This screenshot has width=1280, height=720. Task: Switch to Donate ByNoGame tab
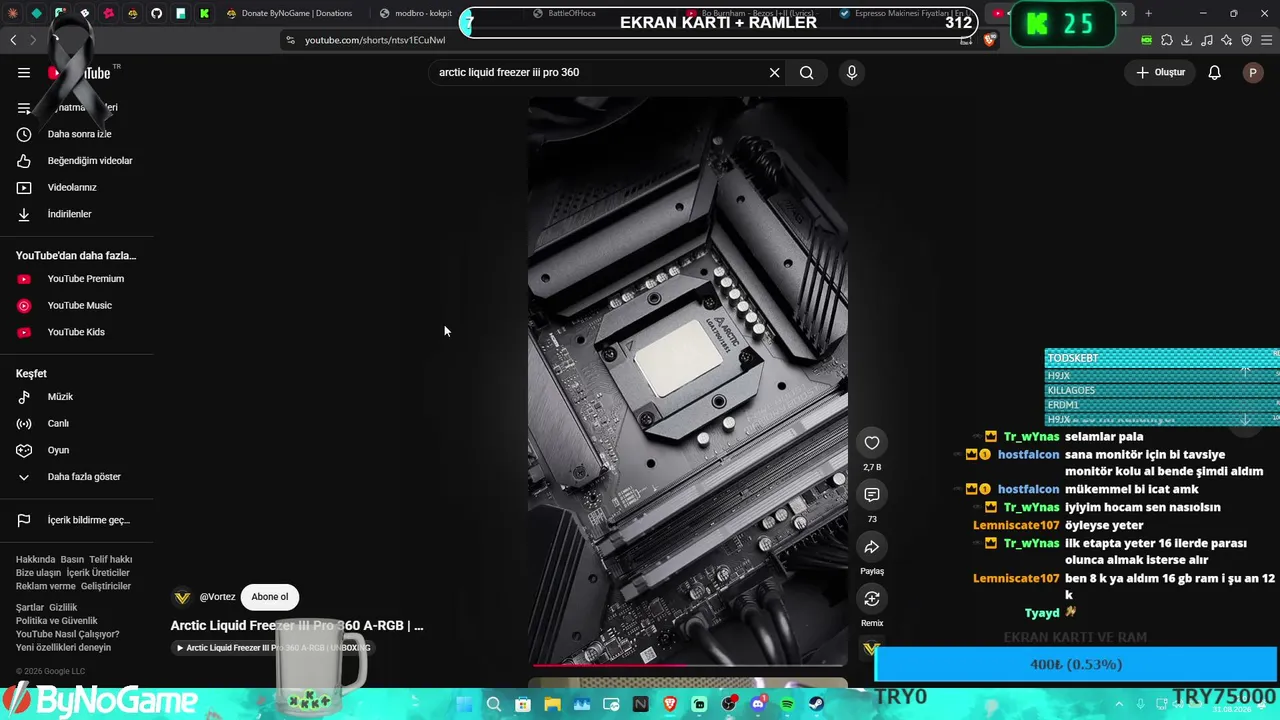pyautogui.click(x=290, y=13)
